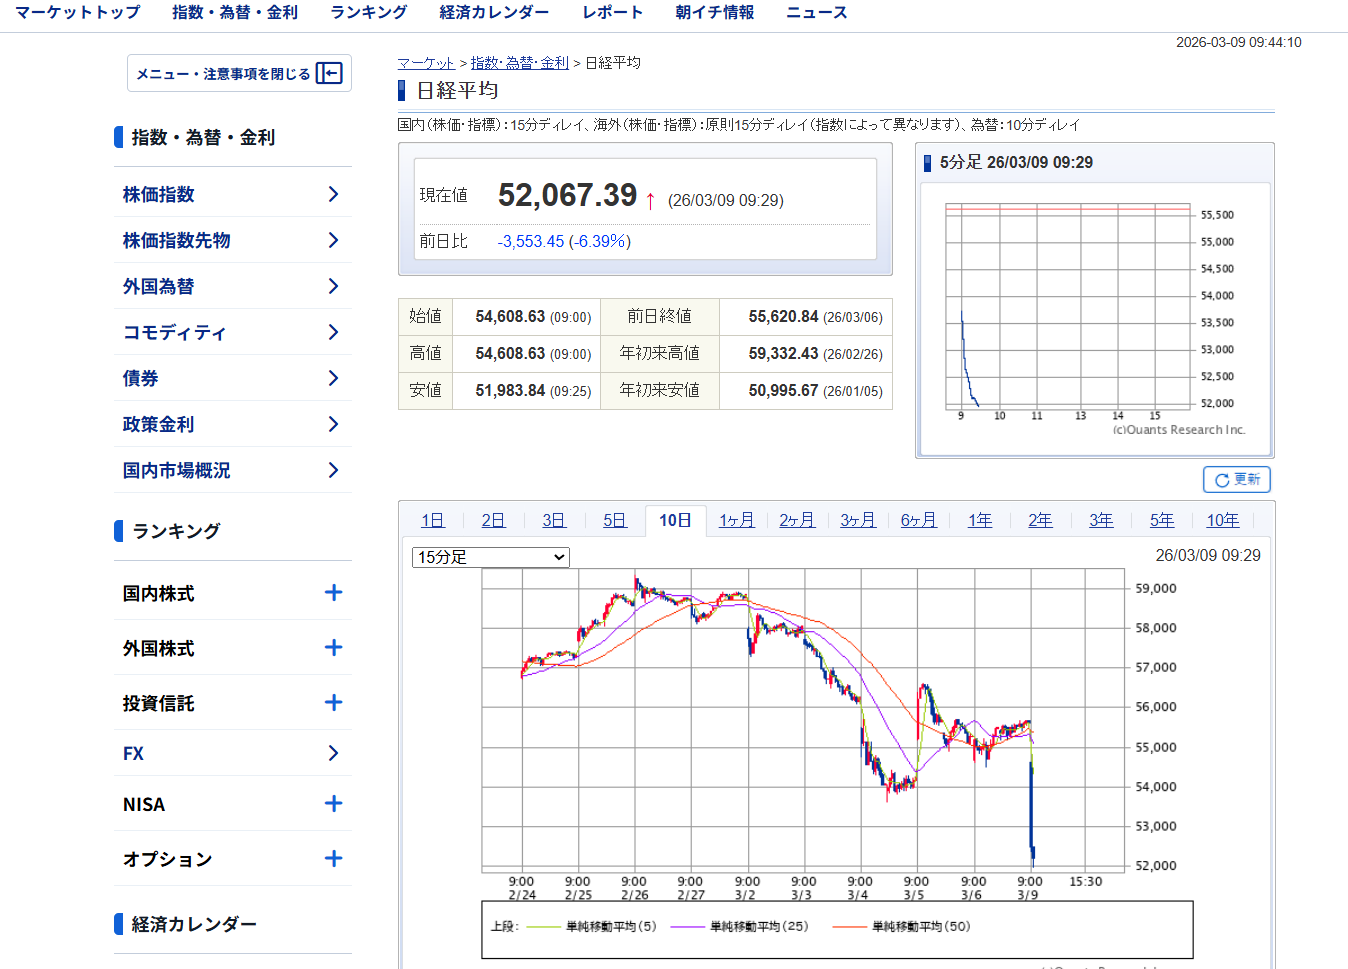
Task: Click the chevron arrow next to 株価指数先物
Action: 334,240
